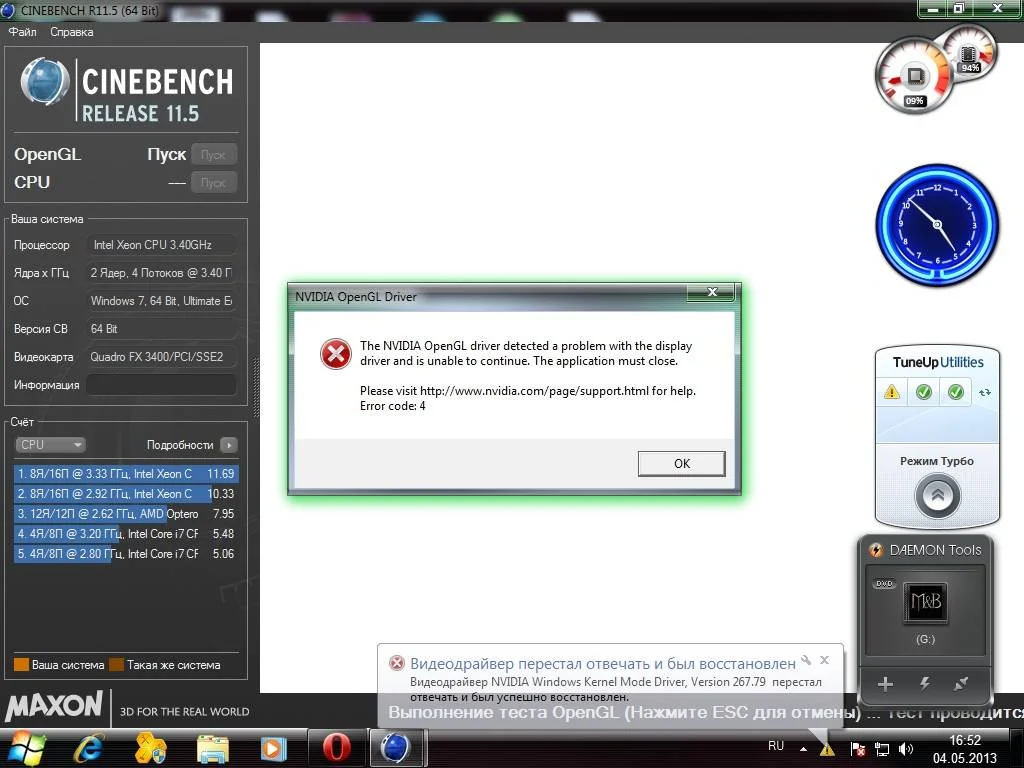Click the Cinebench globe logo icon

(44, 82)
